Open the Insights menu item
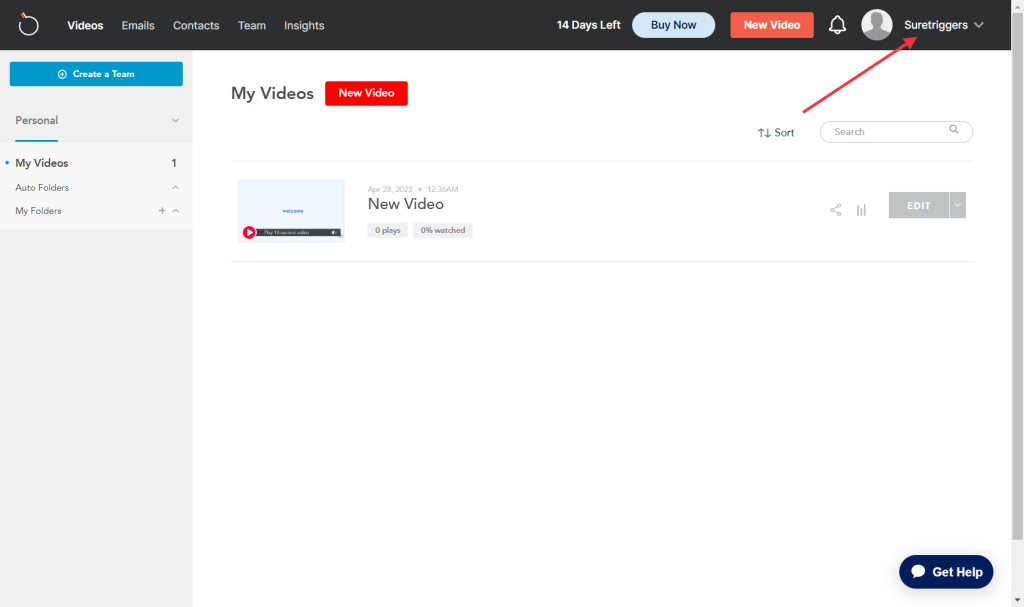Viewport: 1024px width, 607px height. click(304, 25)
